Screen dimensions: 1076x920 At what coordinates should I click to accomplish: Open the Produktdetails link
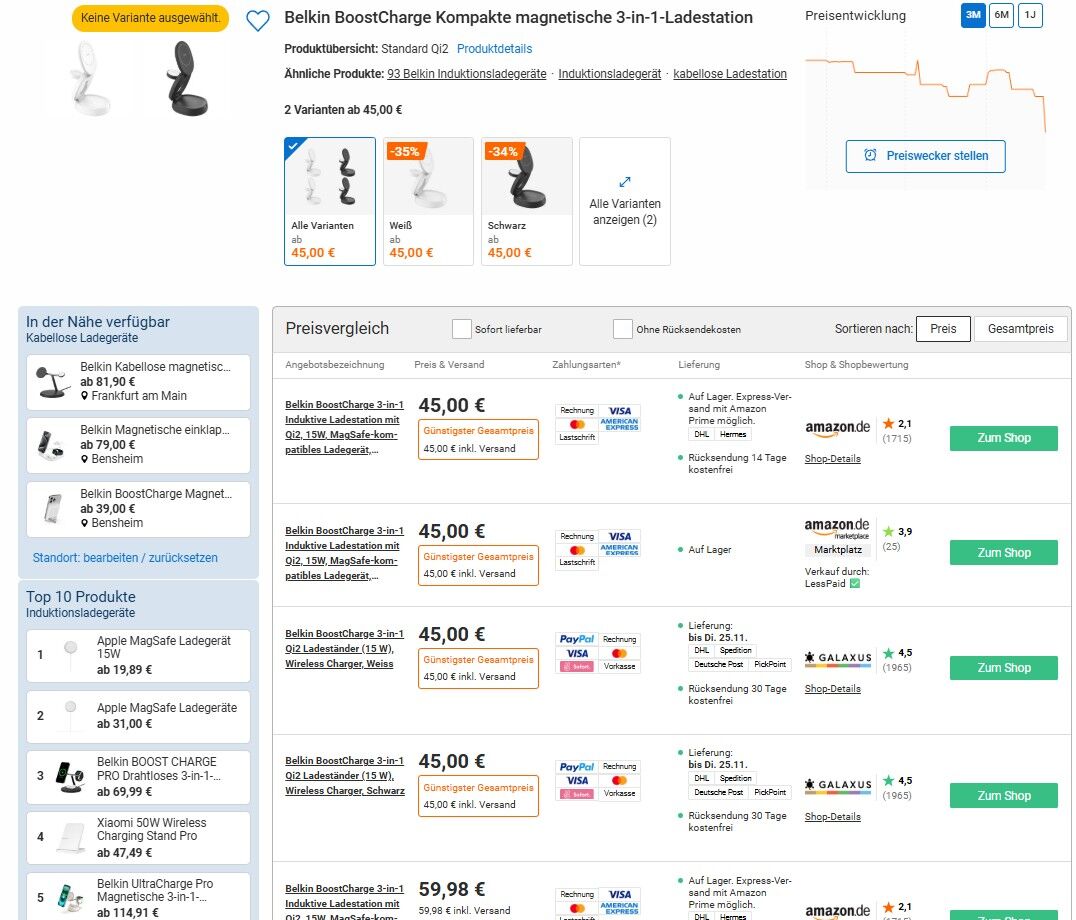494,49
